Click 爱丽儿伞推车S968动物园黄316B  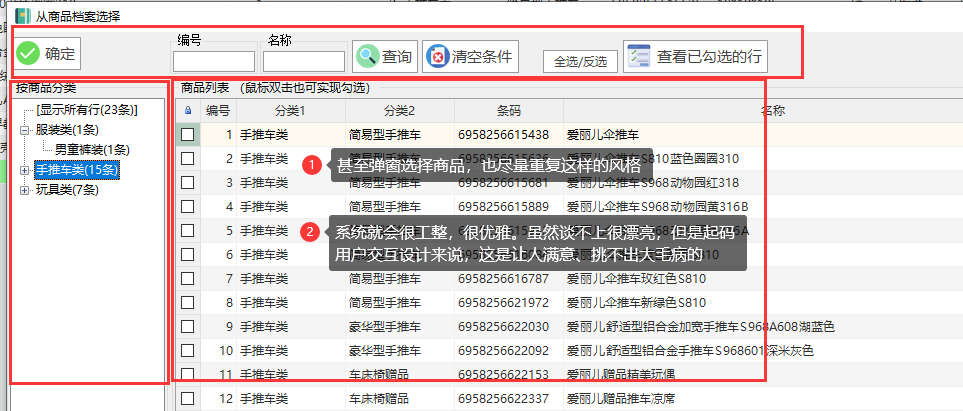(657, 206)
